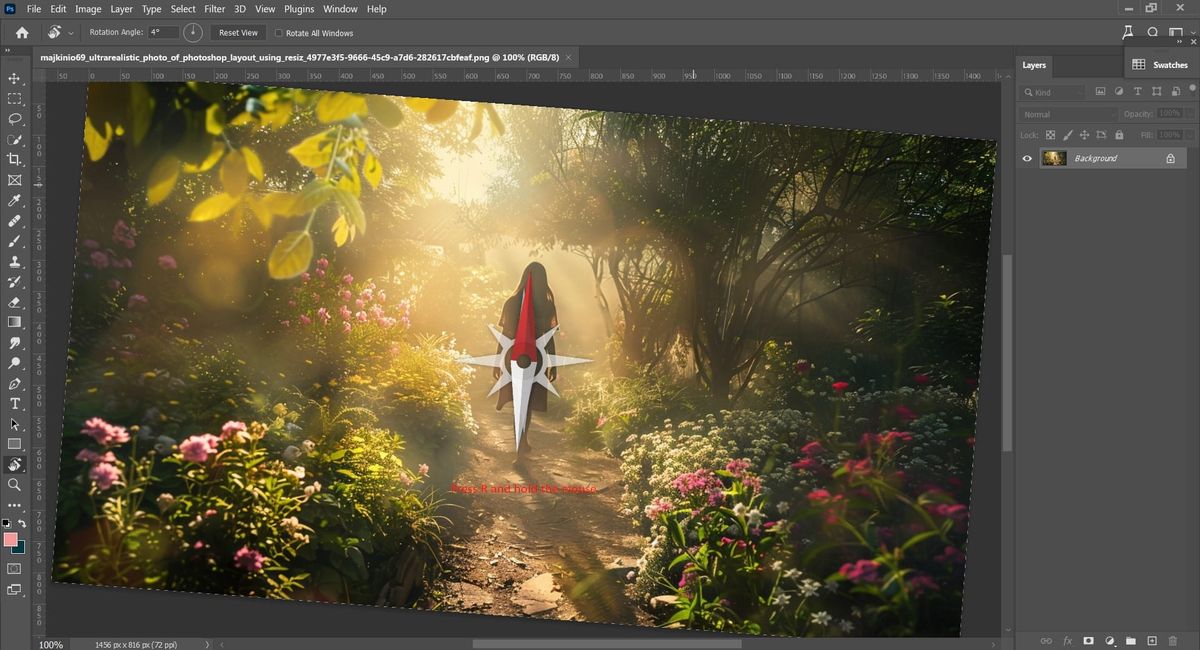
Task: Open the Edit Toolbar three-dots menu
Action: coord(14,506)
